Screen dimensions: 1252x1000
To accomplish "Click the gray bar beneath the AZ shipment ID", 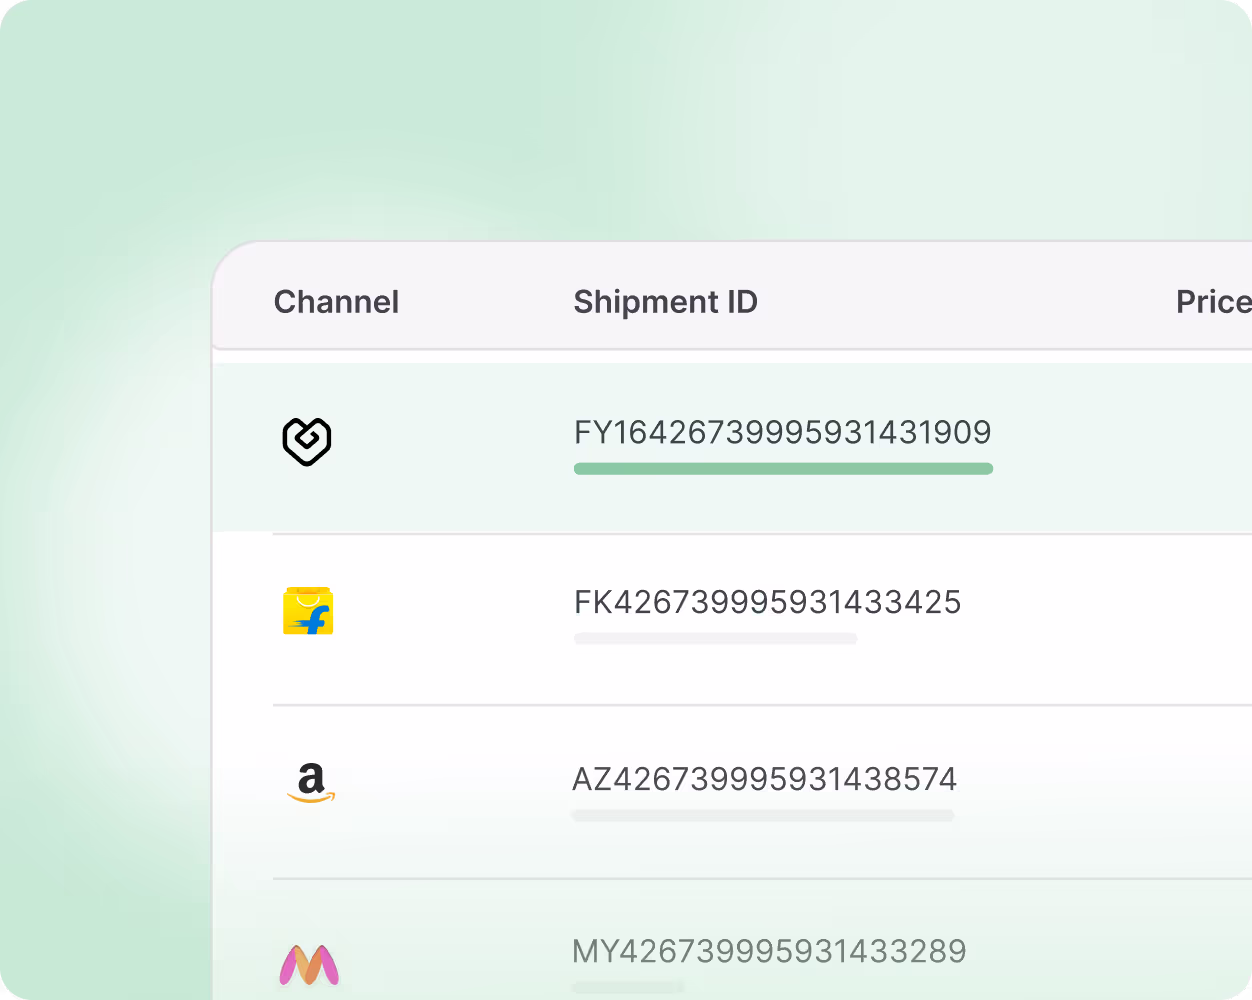I will [762, 816].
